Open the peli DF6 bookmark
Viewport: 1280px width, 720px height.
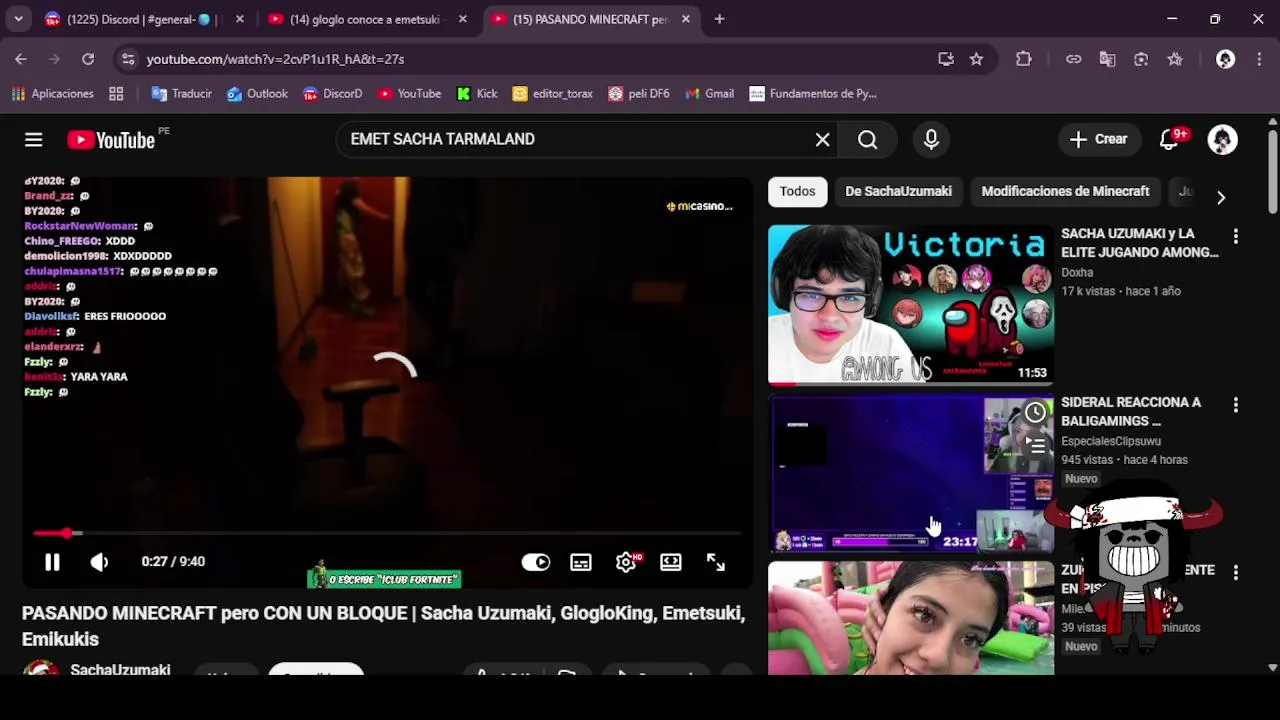[639, 94]
